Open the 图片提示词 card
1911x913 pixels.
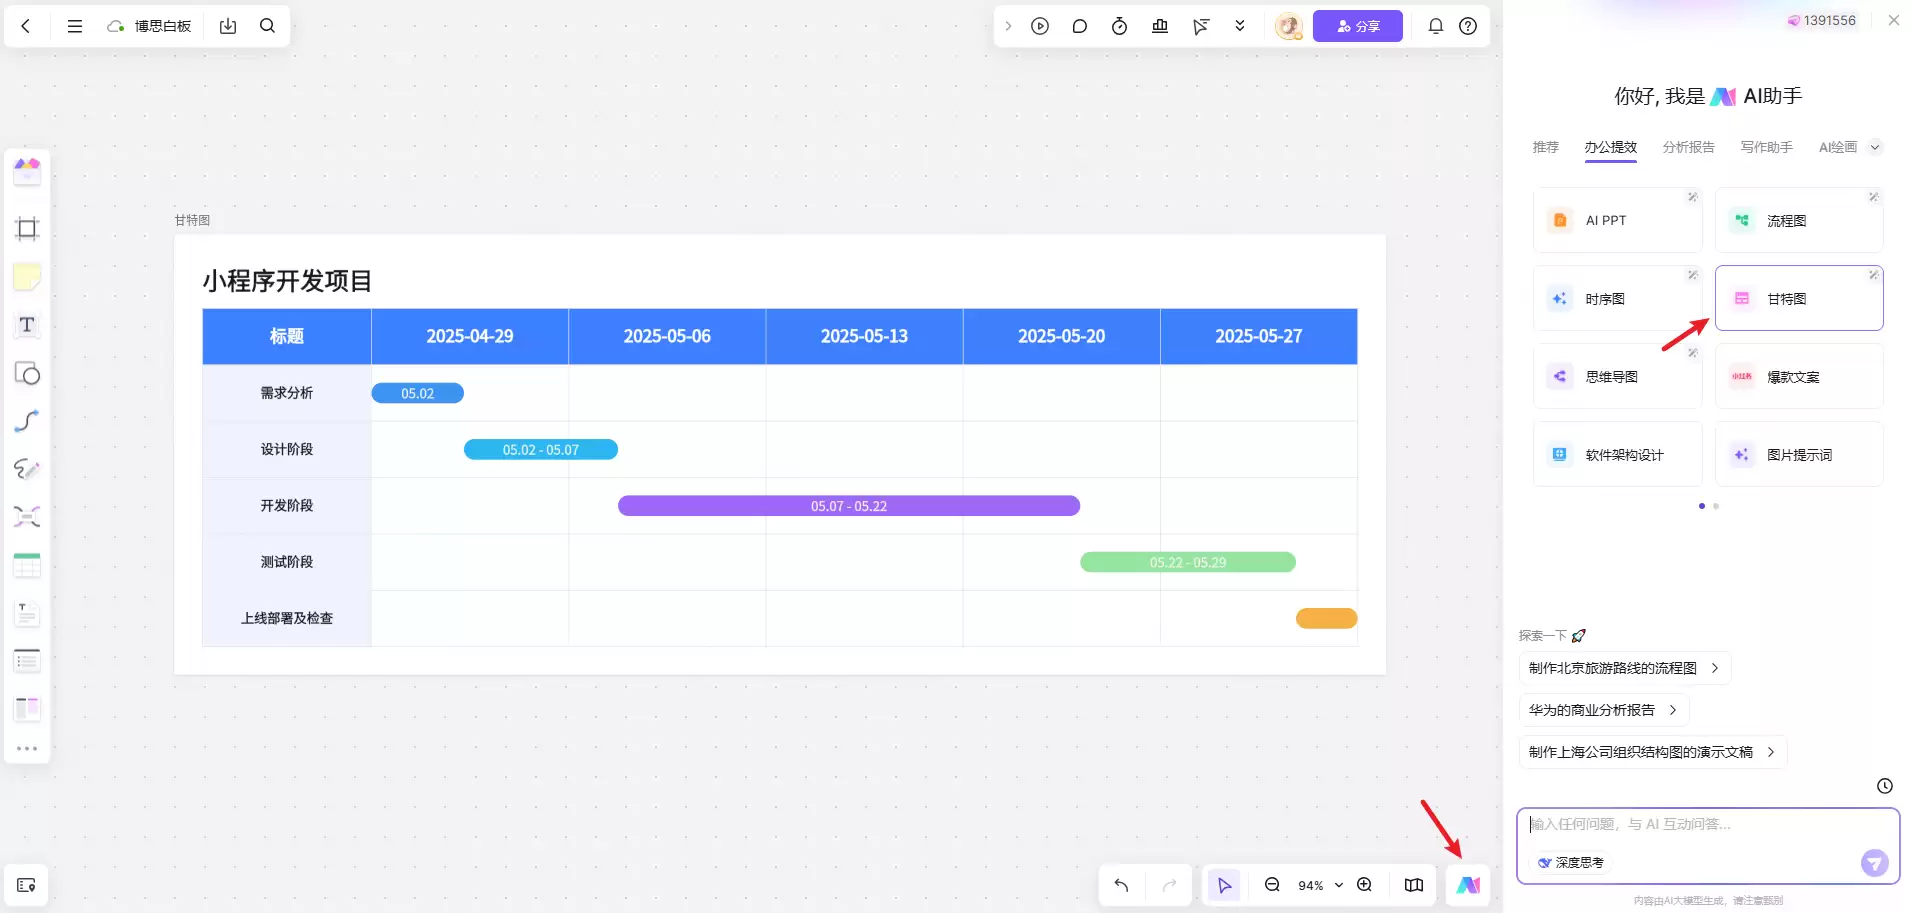coord(1799,454)
